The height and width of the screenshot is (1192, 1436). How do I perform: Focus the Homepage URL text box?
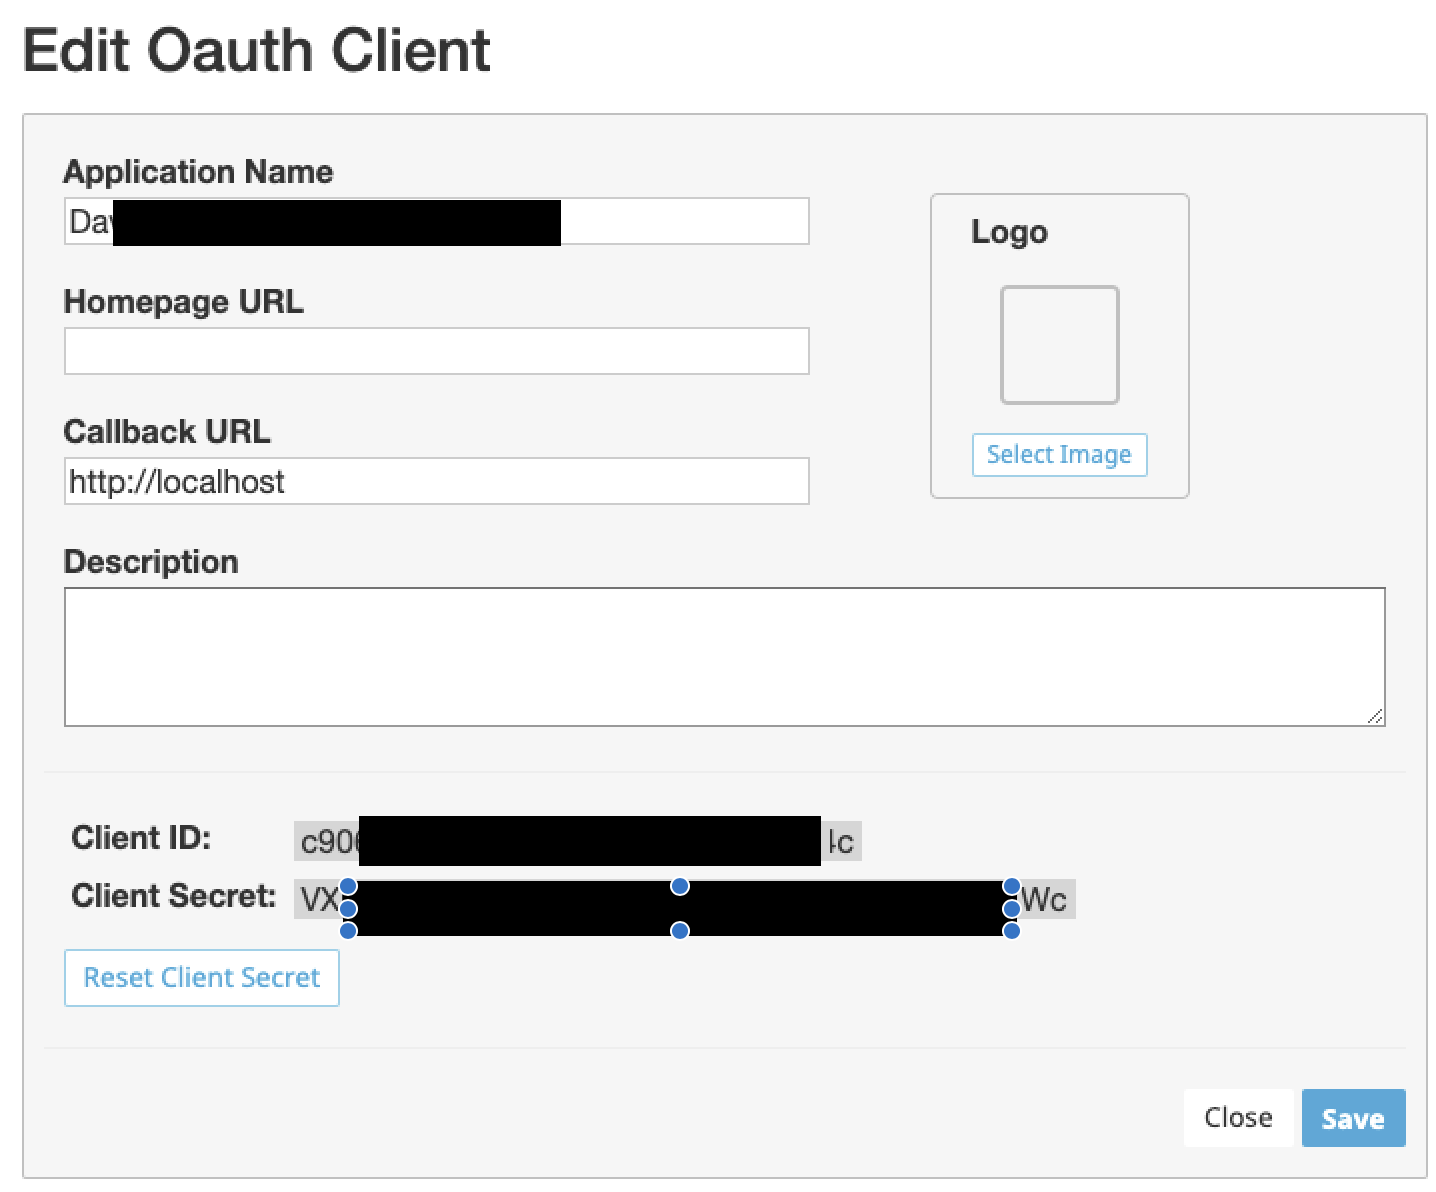point(436,351)
